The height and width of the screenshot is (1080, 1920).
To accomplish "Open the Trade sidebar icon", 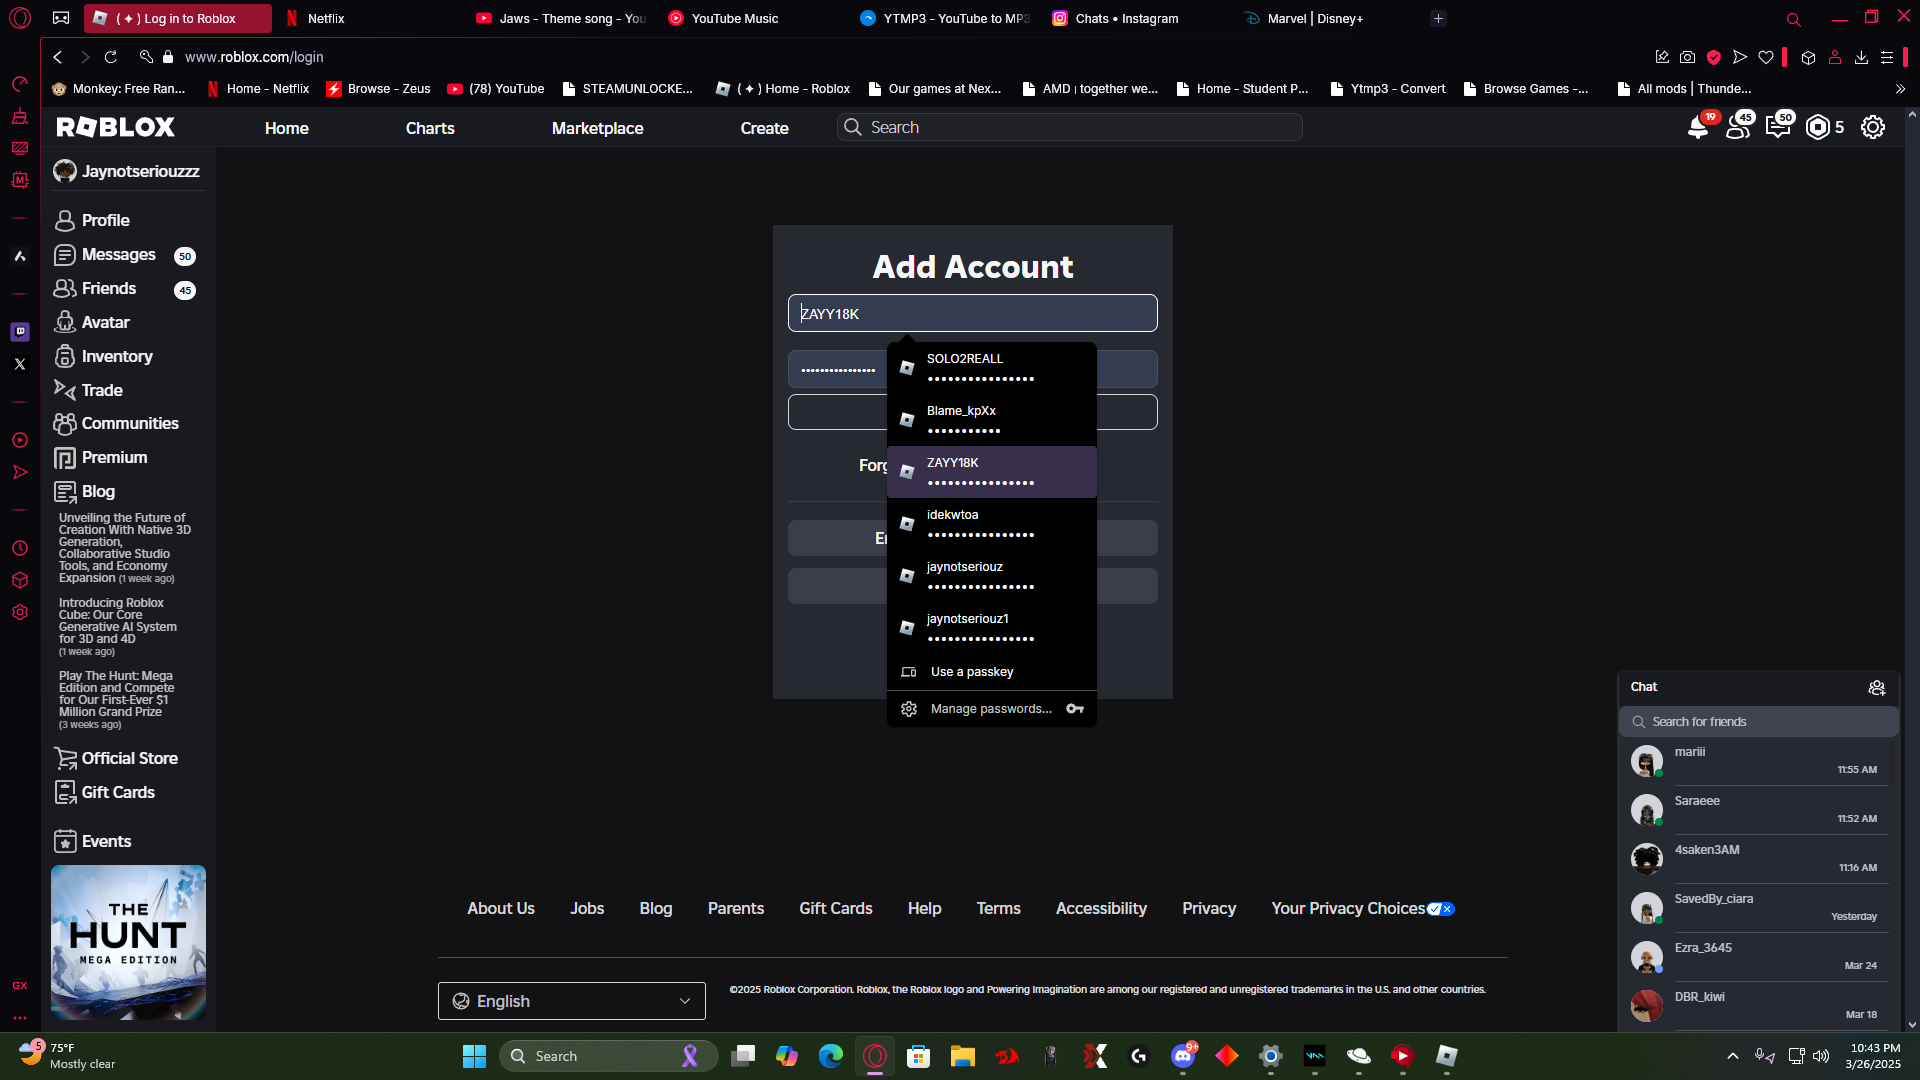I will pyautogui.click(x=65, y=390).
